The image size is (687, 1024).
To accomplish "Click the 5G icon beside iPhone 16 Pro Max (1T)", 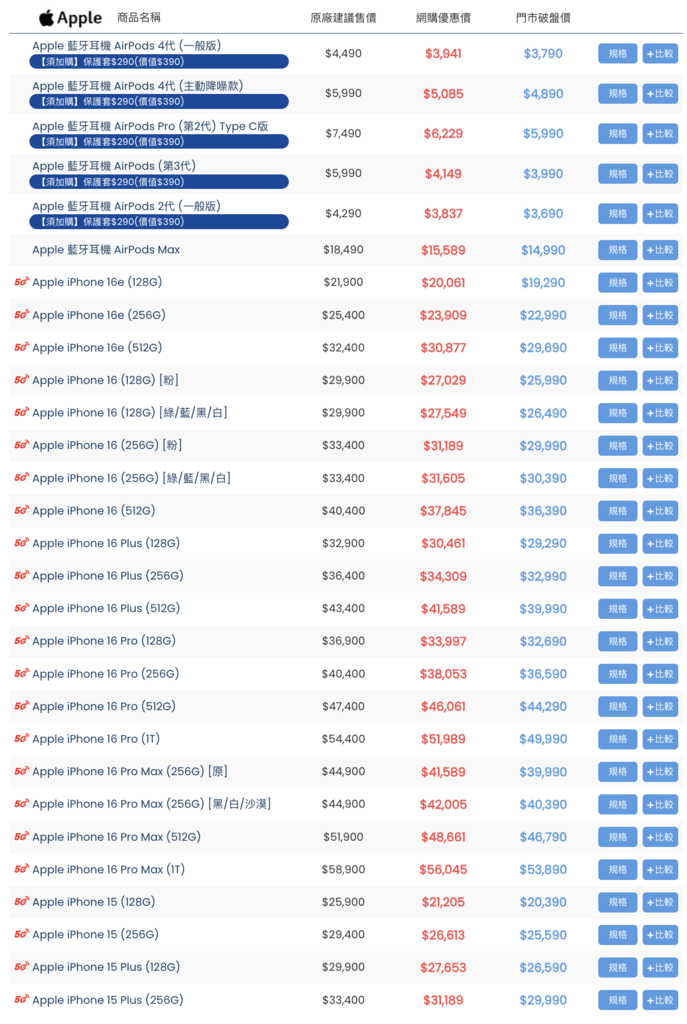I will 22,869.
